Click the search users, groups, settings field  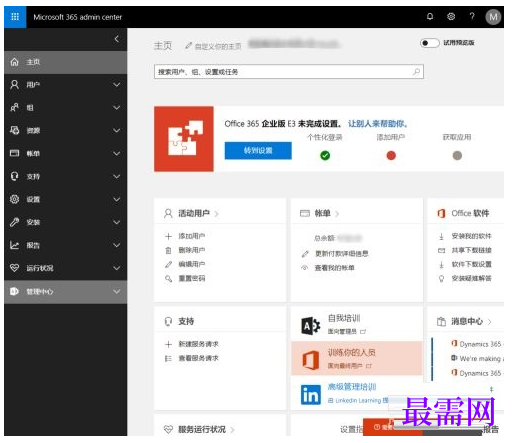(289, 72)
